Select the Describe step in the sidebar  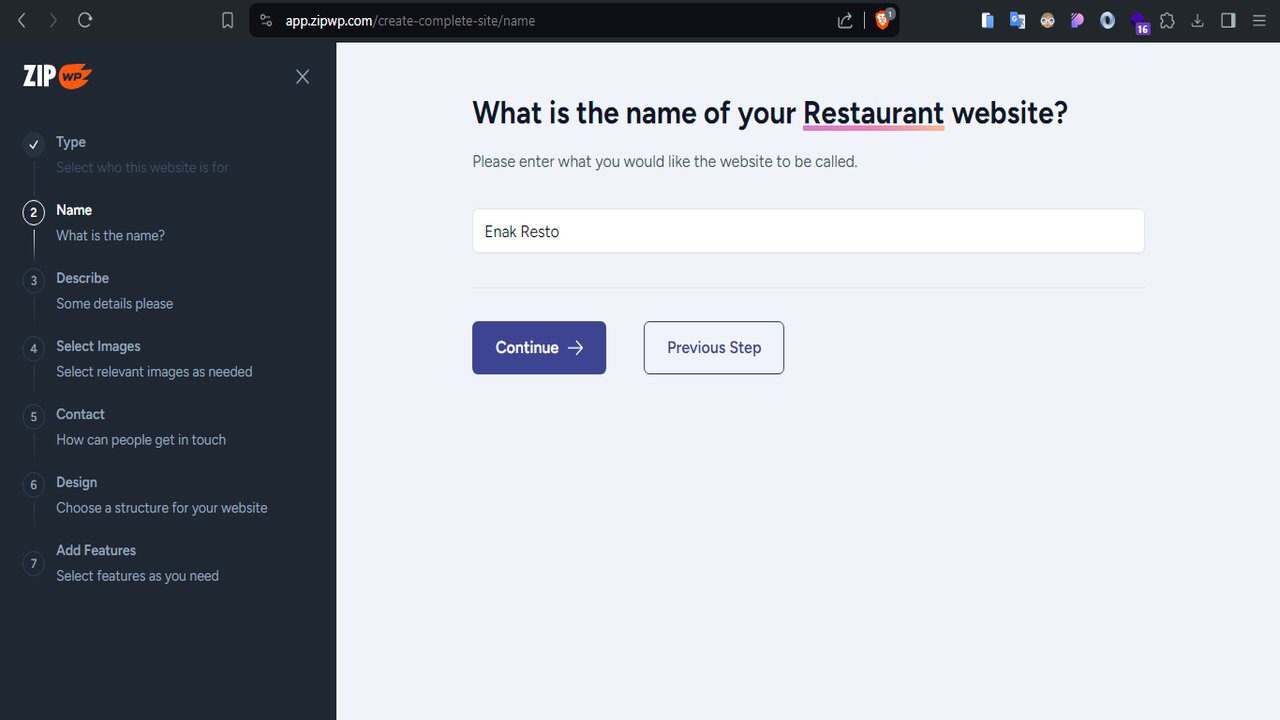point(82,279)
